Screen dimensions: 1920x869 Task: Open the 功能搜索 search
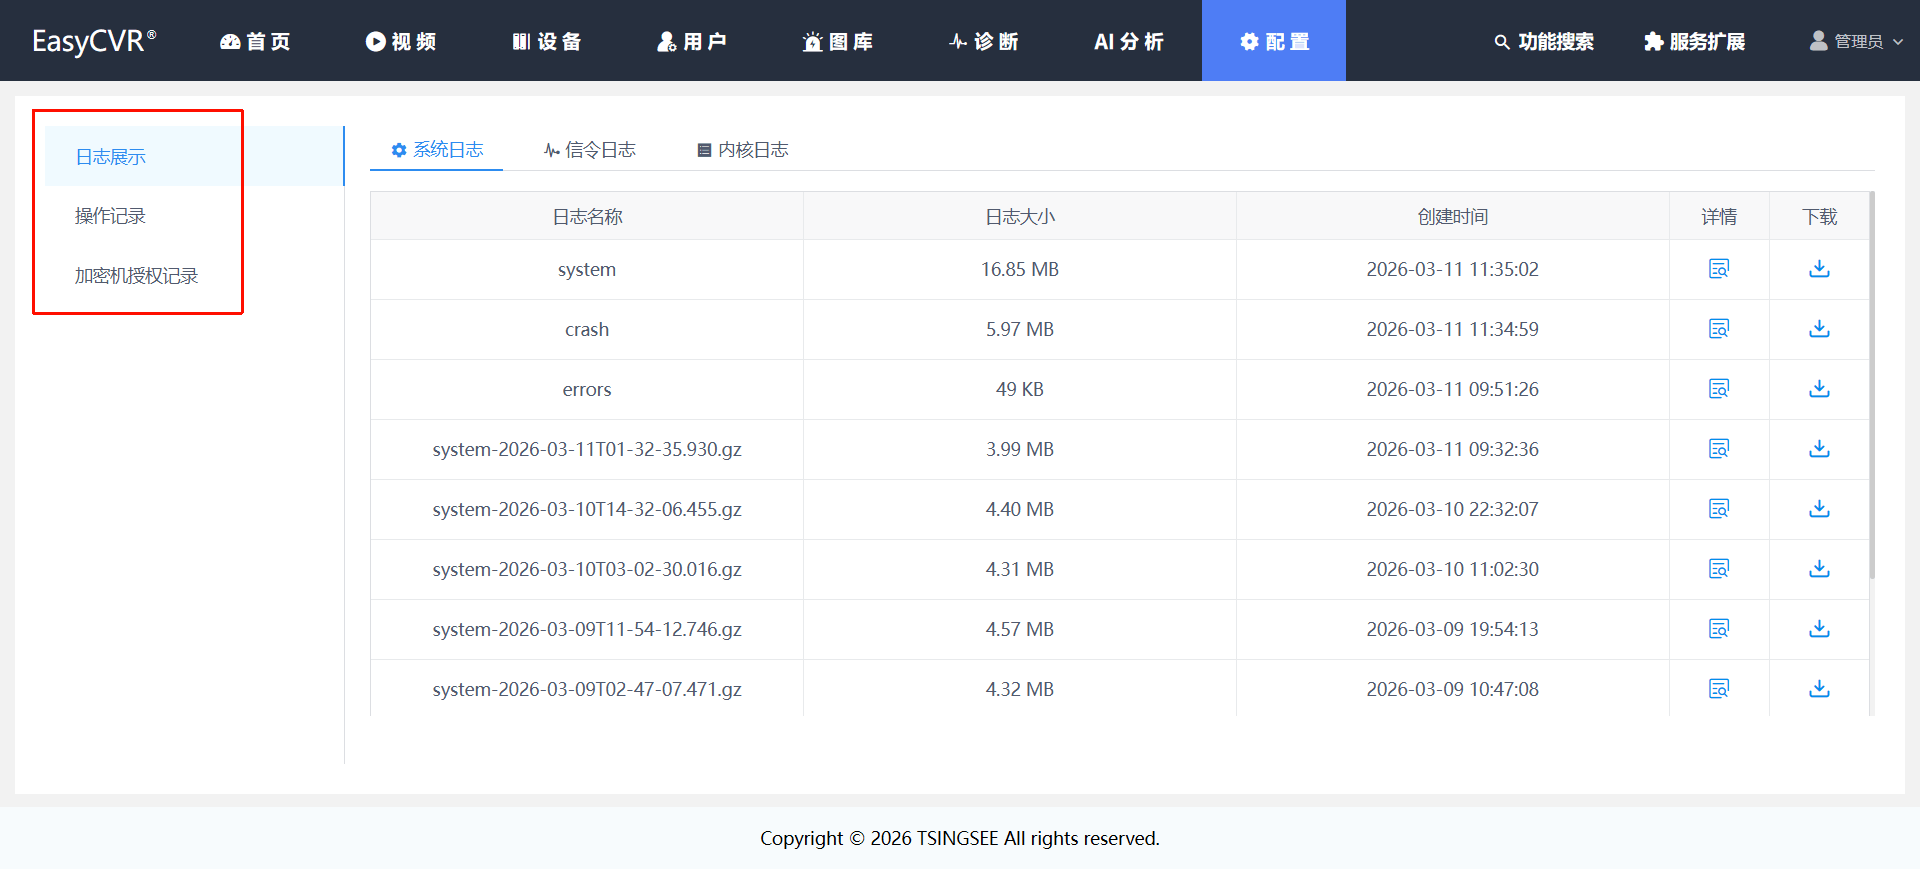(1544, 41)
